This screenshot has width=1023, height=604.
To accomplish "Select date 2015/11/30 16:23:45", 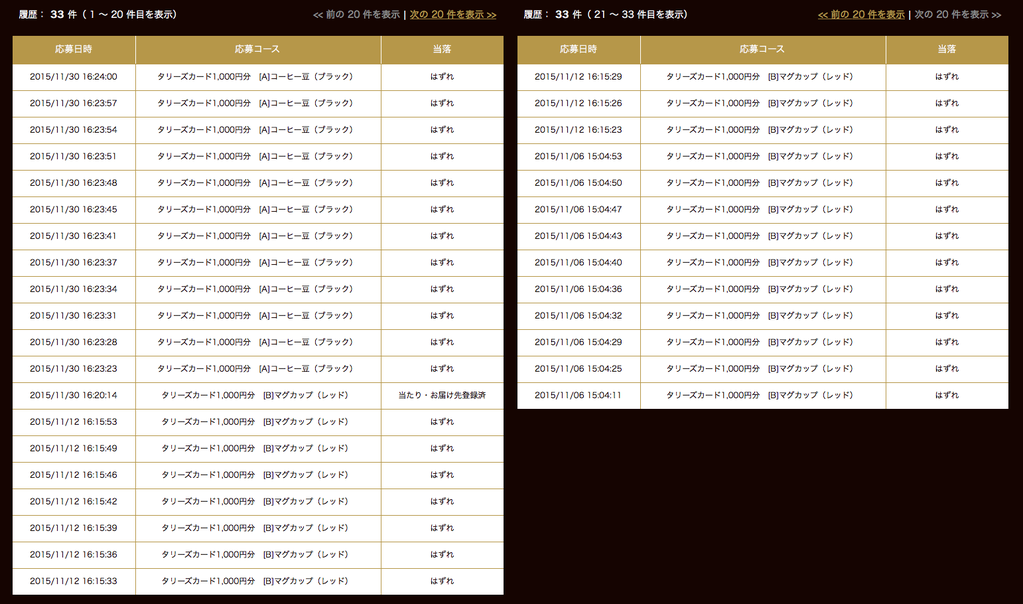I will point(74,209).
